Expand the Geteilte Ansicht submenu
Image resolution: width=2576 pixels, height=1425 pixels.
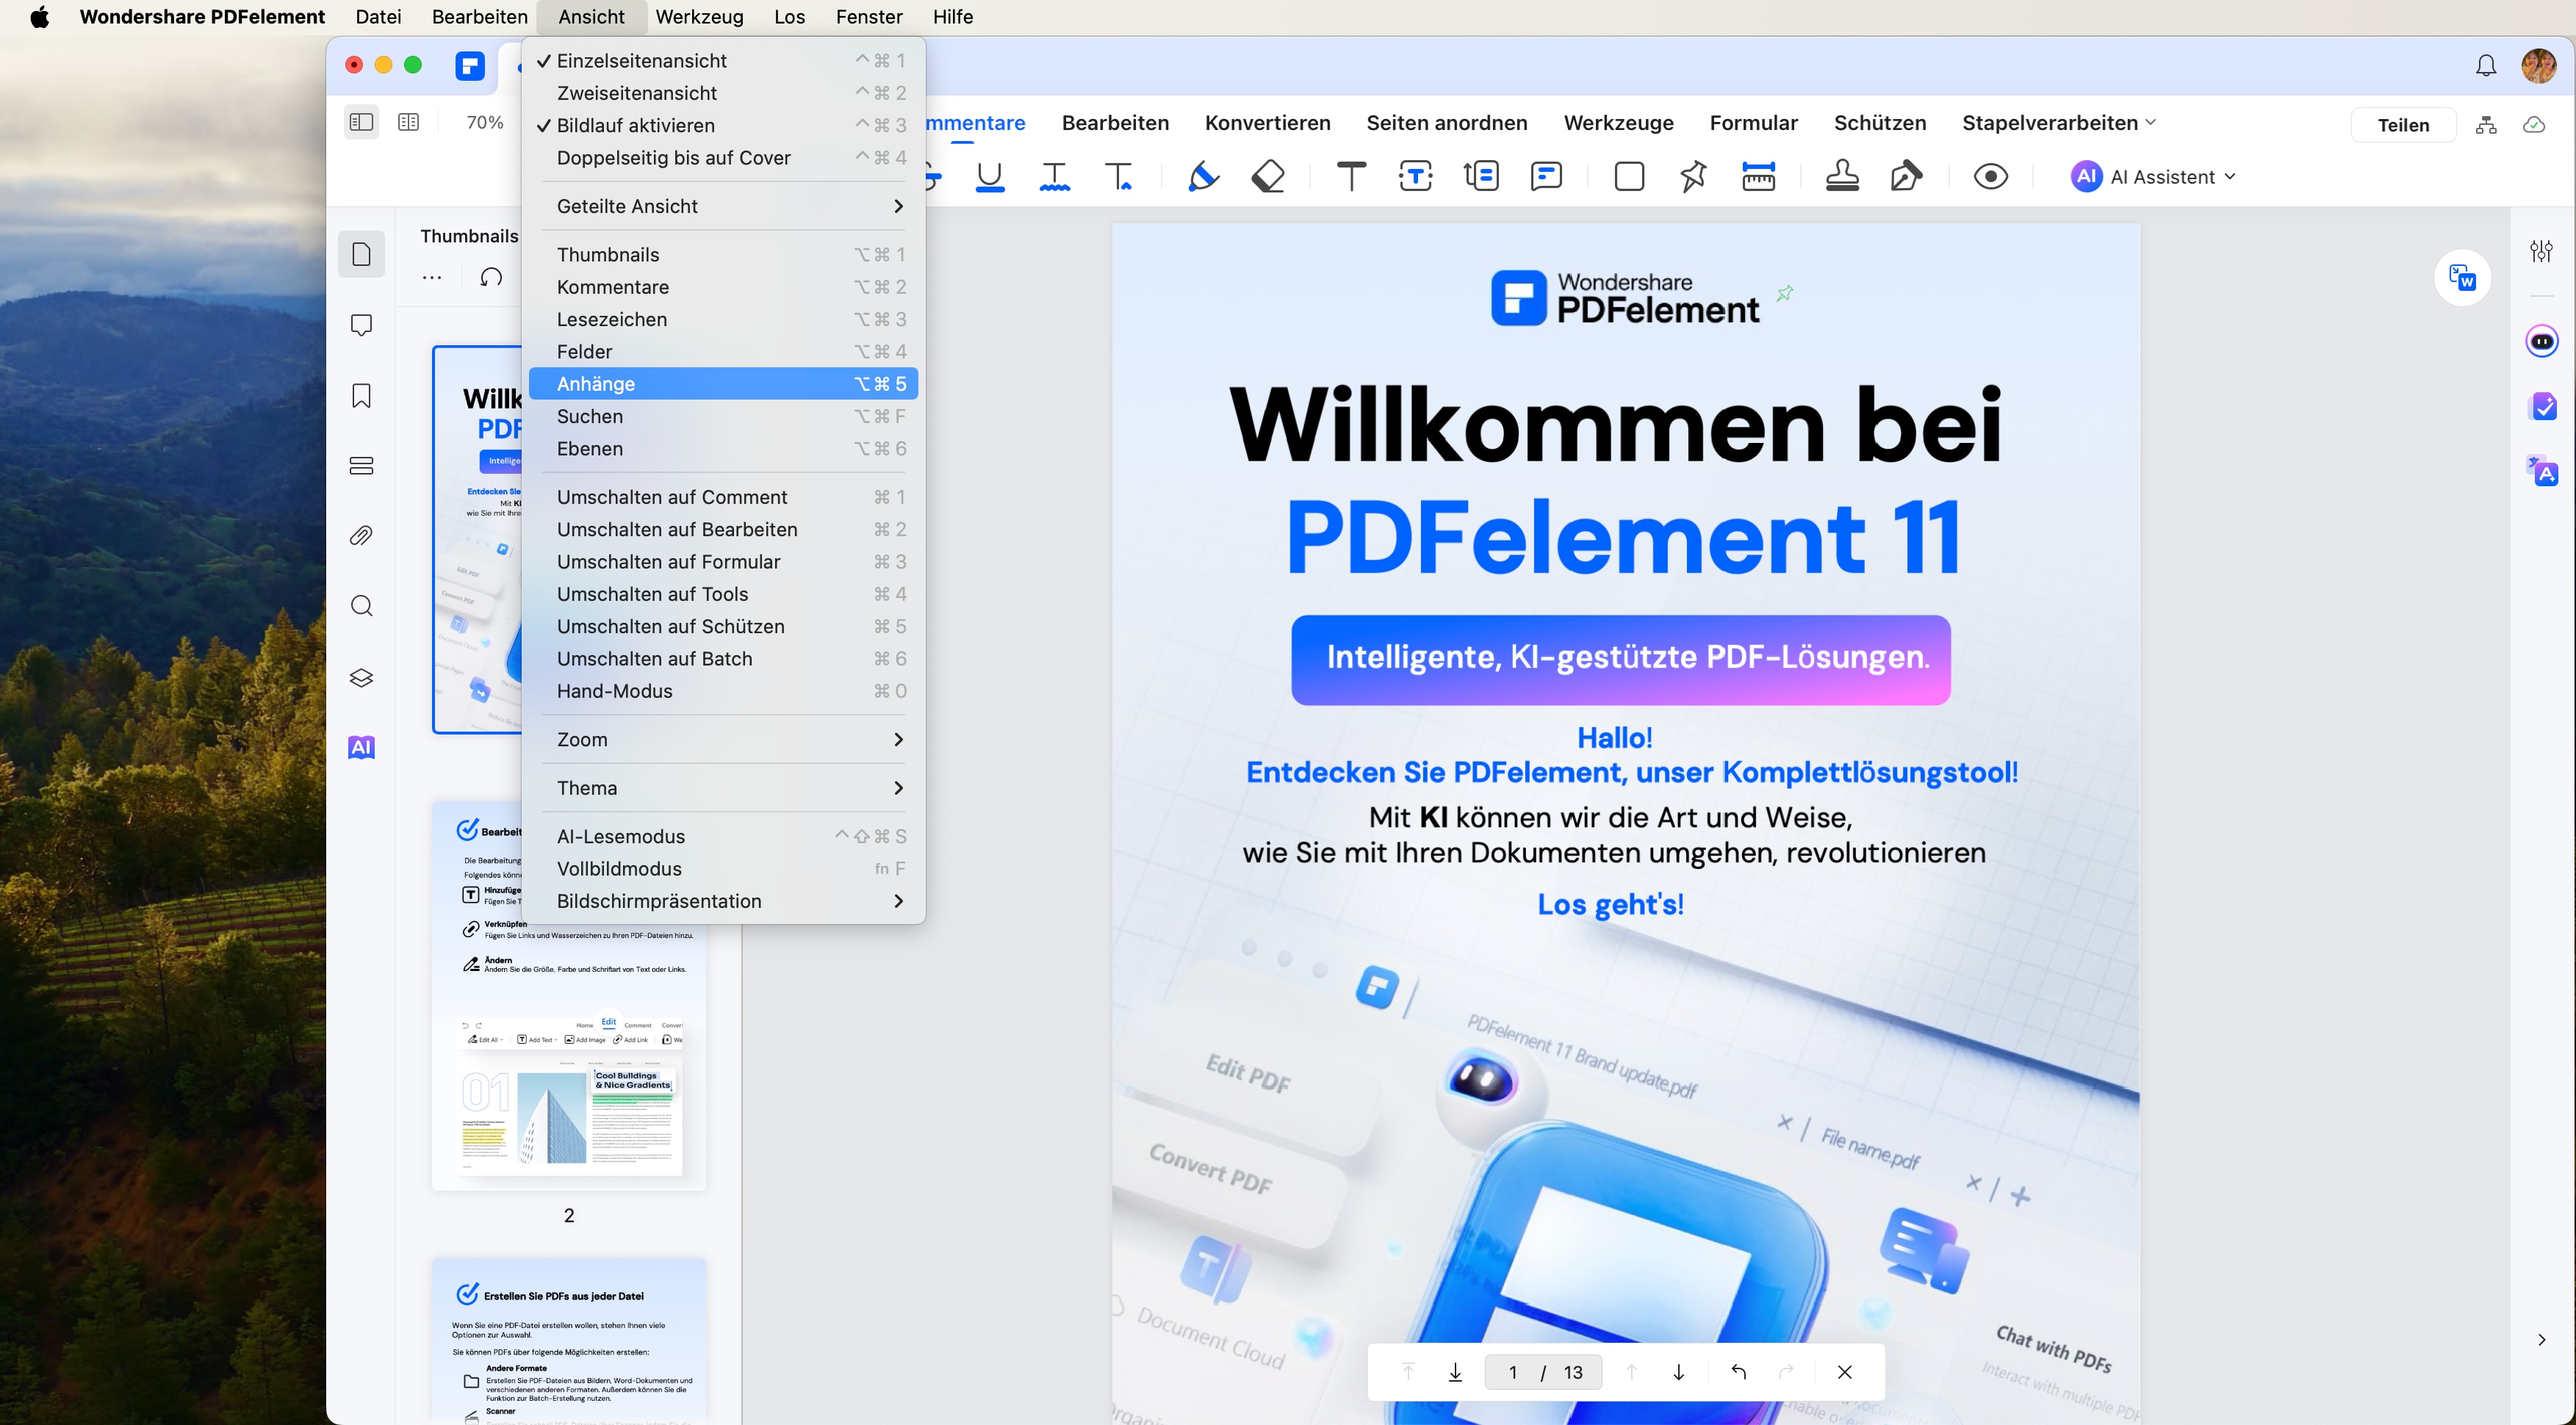(x=723, y=206)
